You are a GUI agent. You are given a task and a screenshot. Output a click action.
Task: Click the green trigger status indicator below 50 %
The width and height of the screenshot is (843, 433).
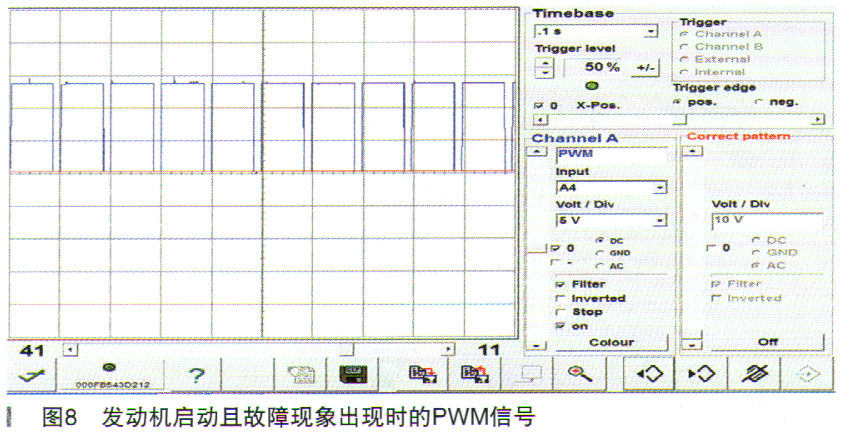click(592, 86)
